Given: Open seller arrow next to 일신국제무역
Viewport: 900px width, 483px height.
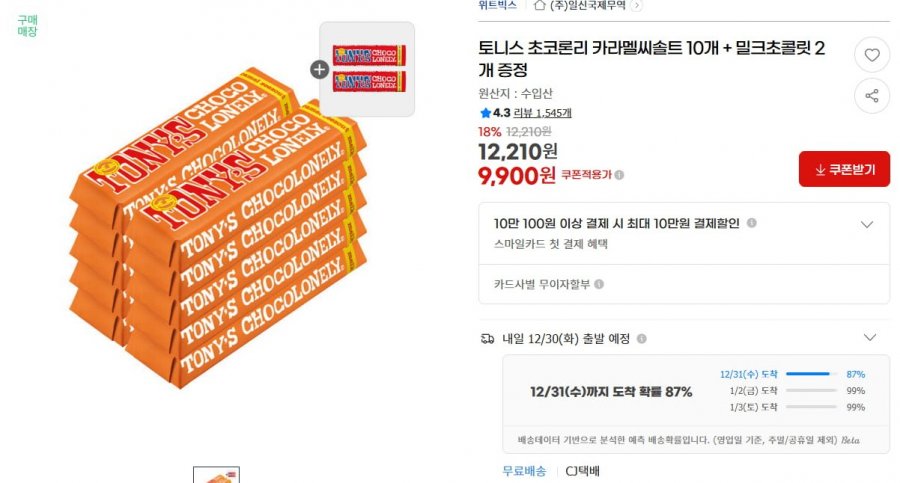Looking at the screenshot, I should [636, 6].
